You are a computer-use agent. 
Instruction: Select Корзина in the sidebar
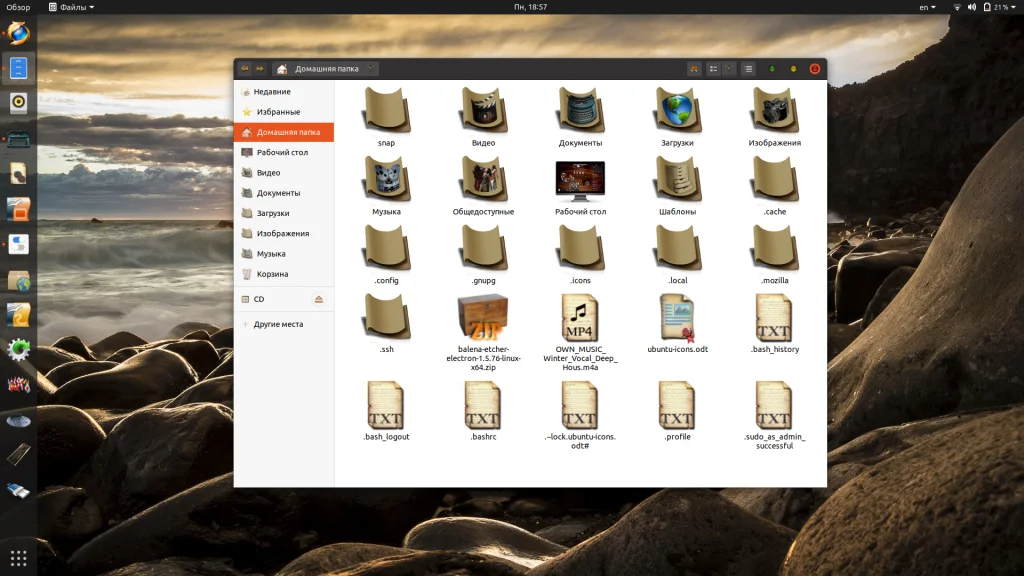[272, 274]
